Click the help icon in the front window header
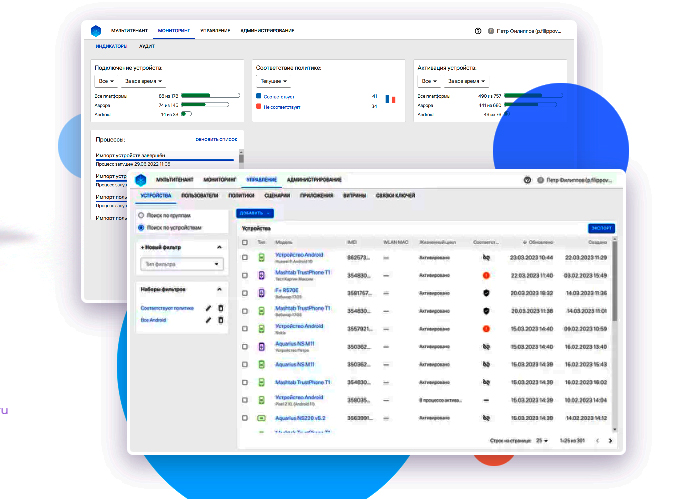 (526, 180)
